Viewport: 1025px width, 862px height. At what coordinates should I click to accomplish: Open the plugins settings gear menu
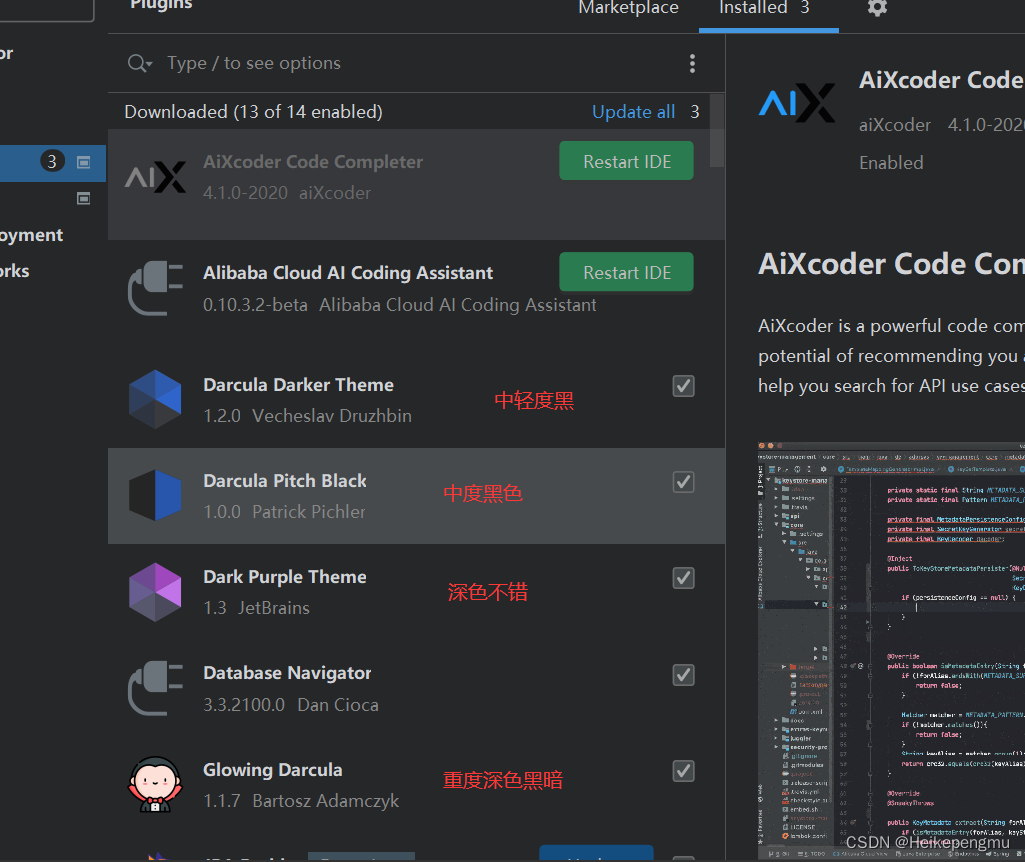(877, 8)
